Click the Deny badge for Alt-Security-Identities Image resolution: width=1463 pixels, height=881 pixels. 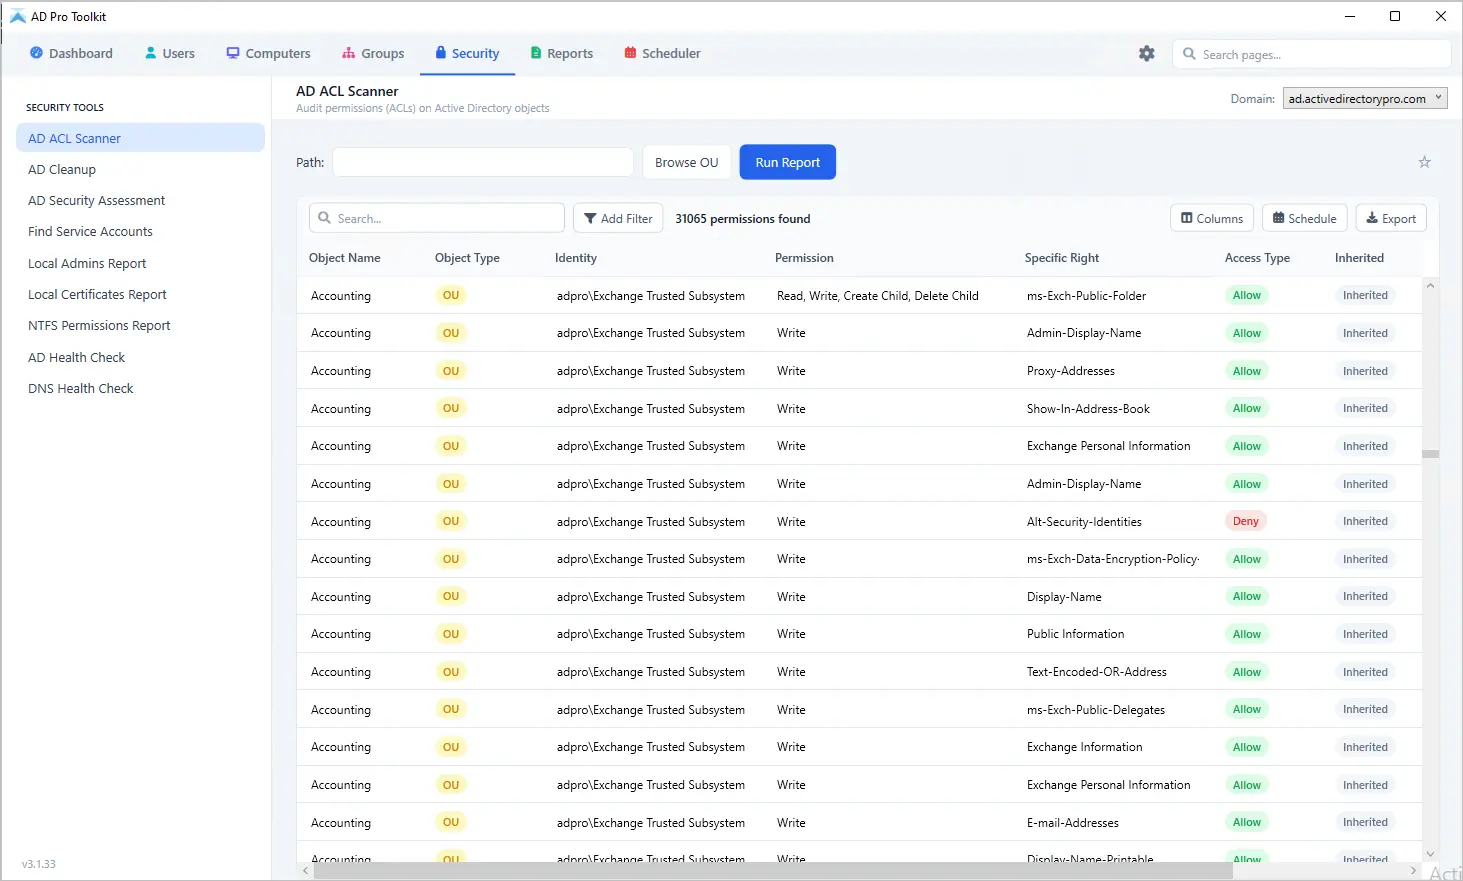click(x=1246, y=521)
